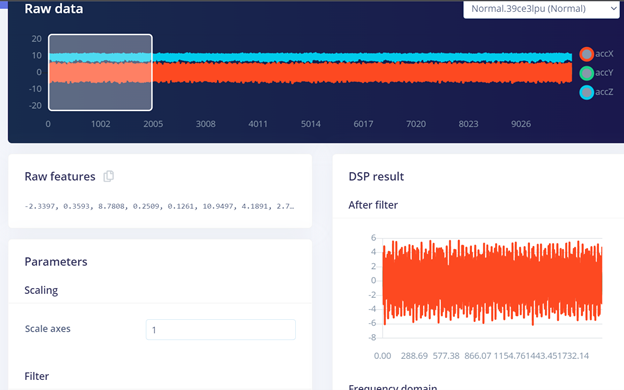The image size is (624, 390).
Task: Focus the Scale axes input field
Action: tap(221, 330)
